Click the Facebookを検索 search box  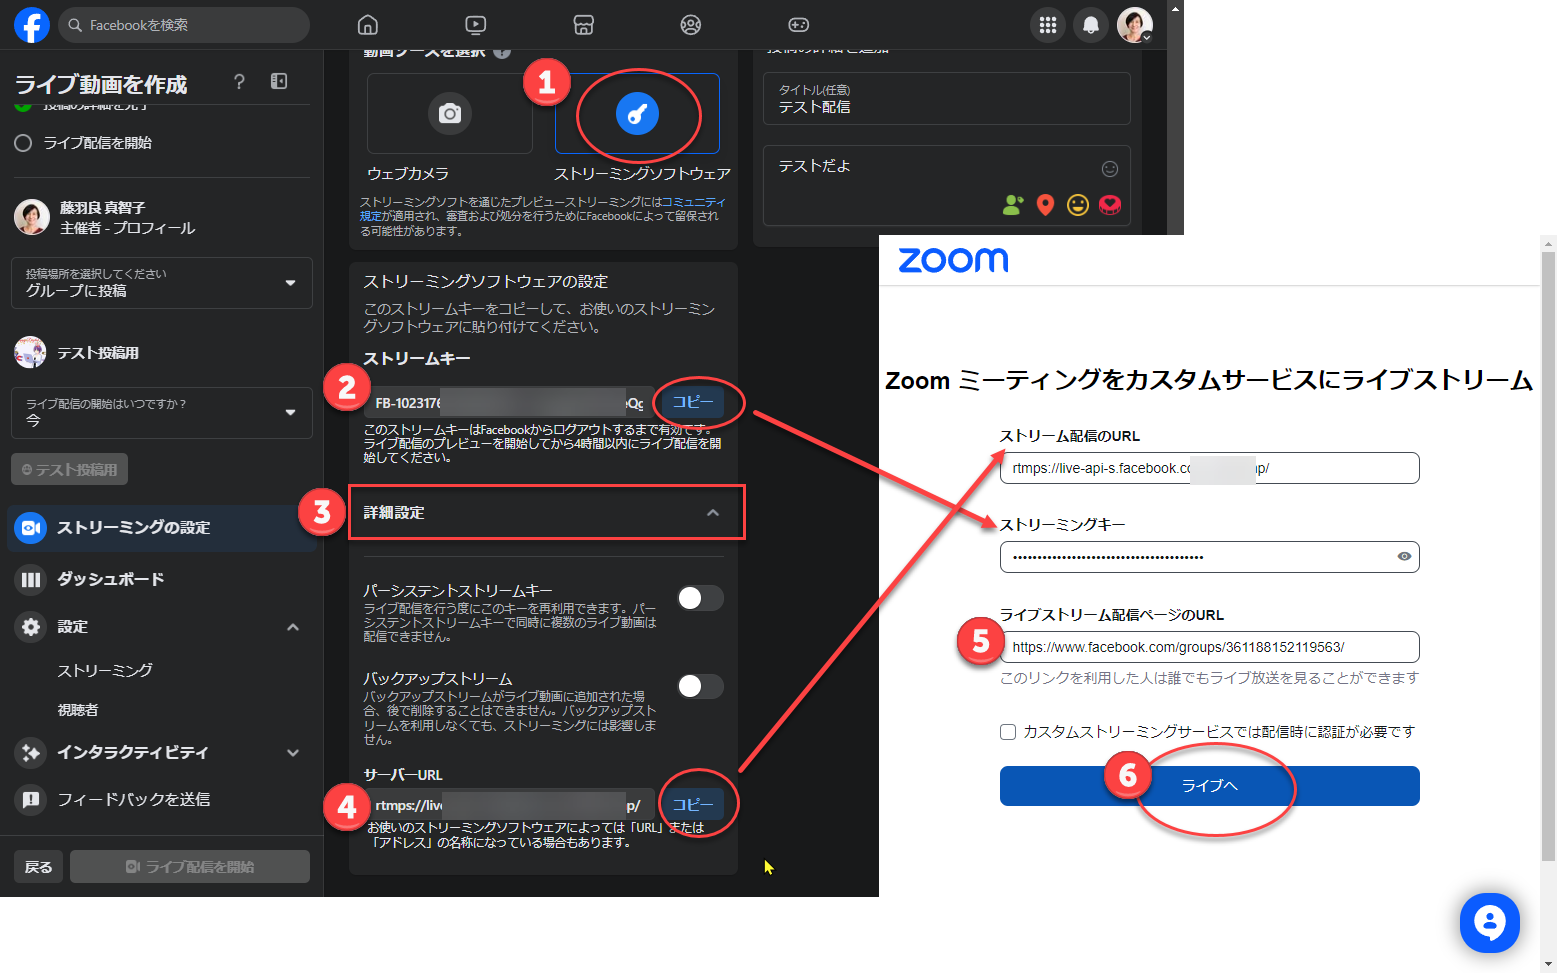(x=184, y=25)
